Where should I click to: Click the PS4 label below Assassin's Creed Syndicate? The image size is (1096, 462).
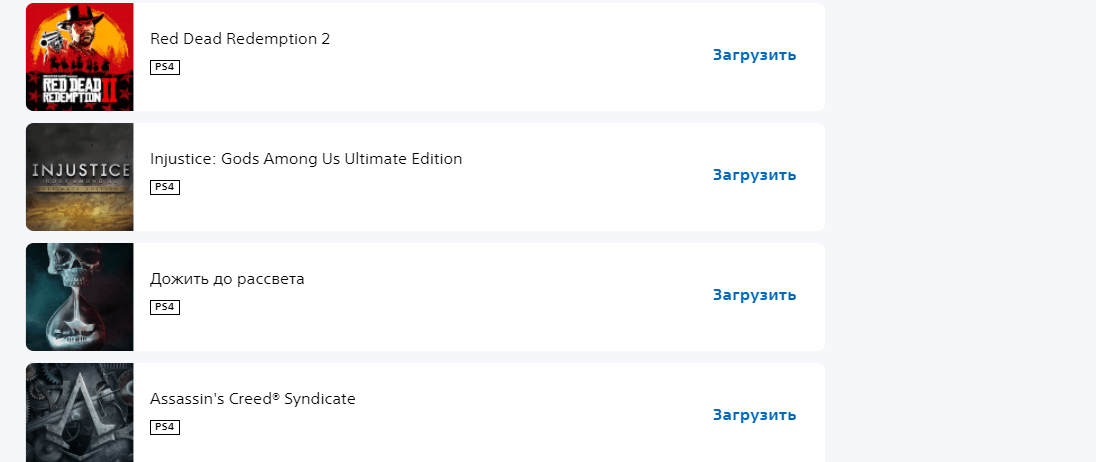tap(165, 427)
